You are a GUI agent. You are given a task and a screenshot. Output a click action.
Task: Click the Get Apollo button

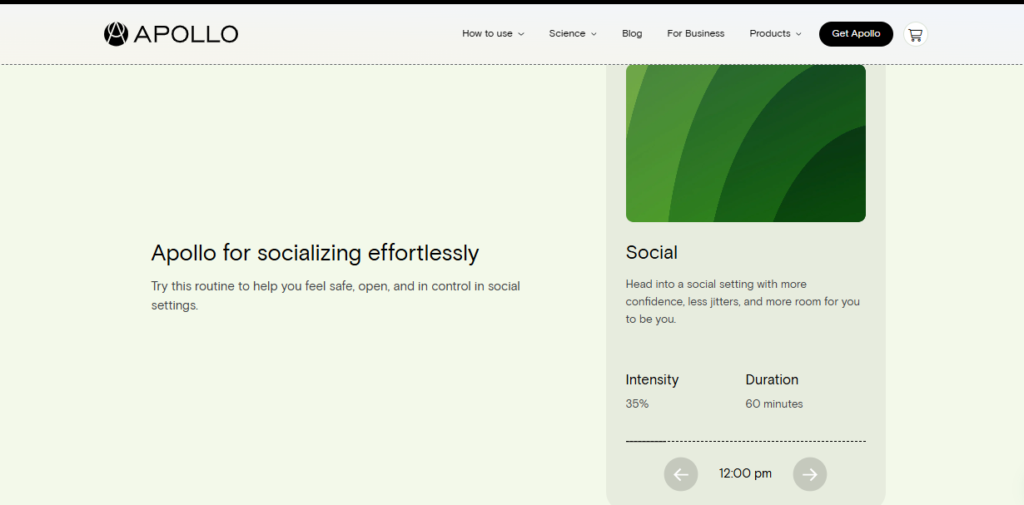click(x=856, y=34)
